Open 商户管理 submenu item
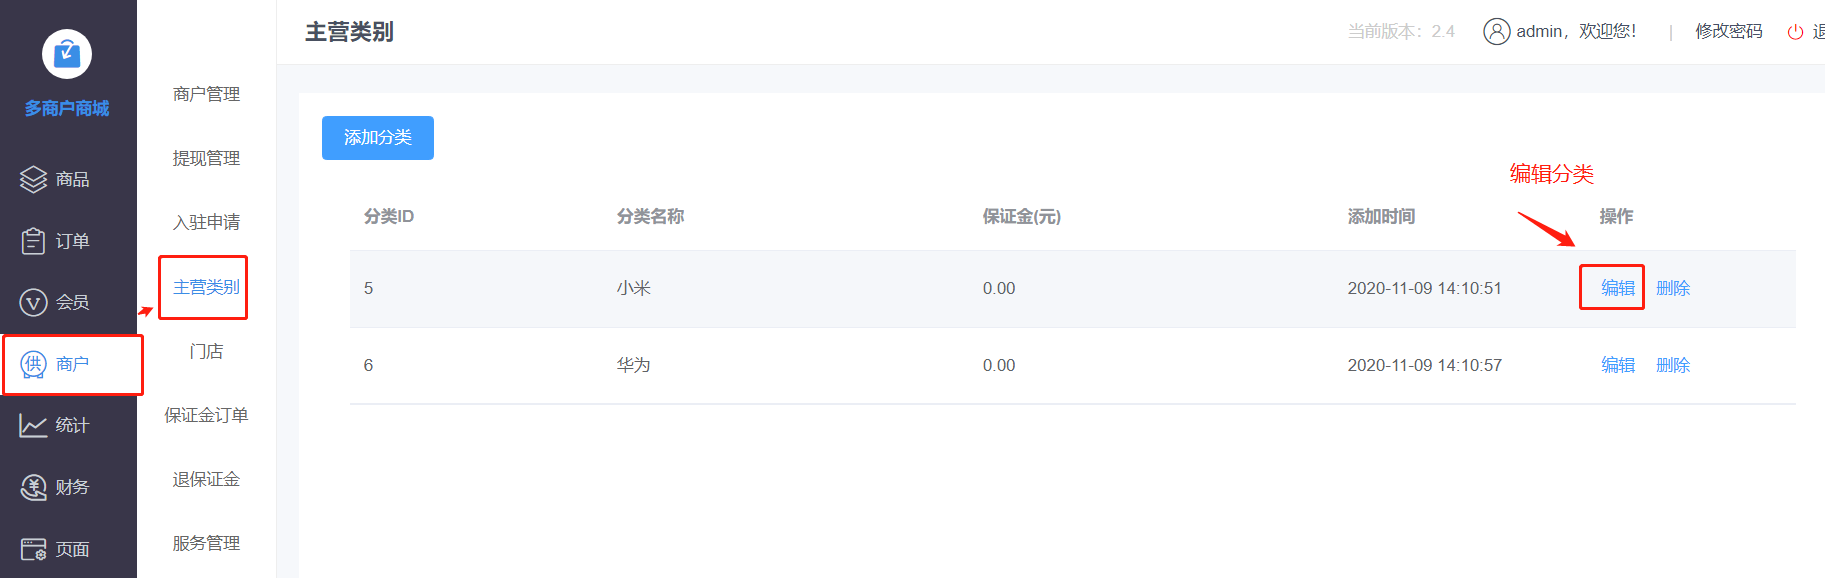 tap(206, 94)
